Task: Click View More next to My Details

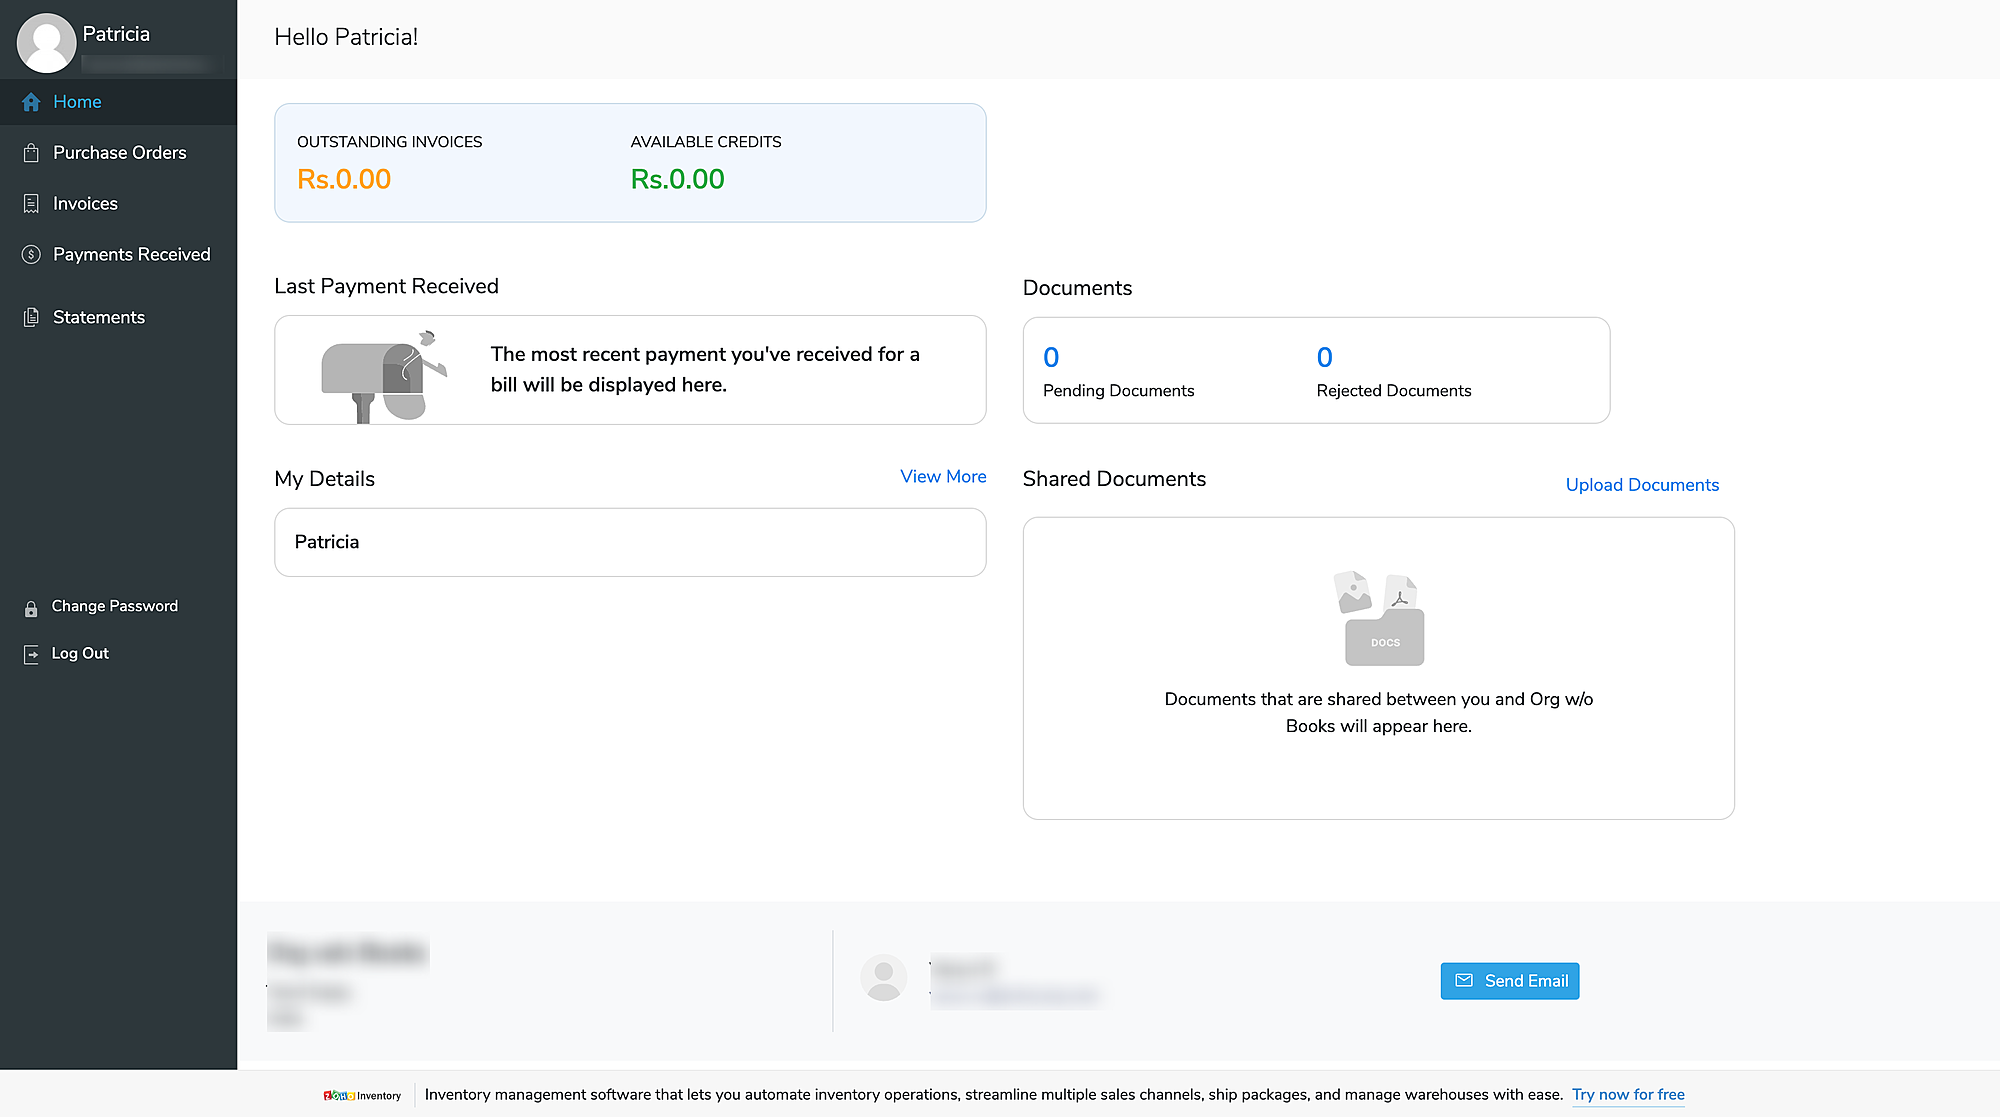Action: click(942, 476)
